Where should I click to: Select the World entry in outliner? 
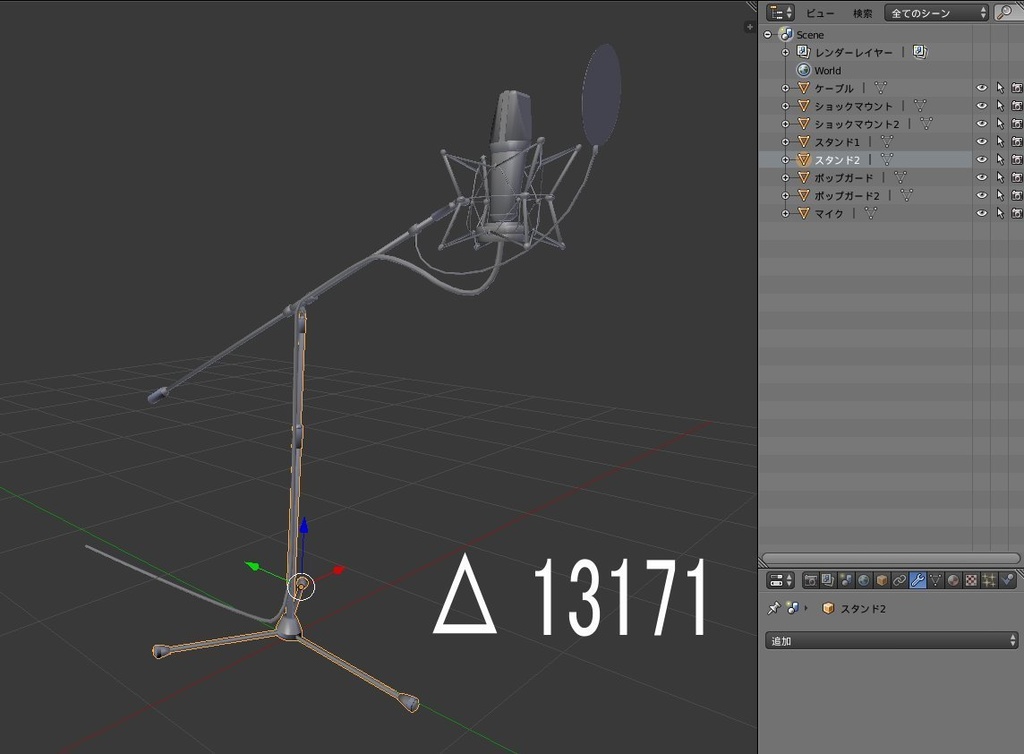click(827, 71)
